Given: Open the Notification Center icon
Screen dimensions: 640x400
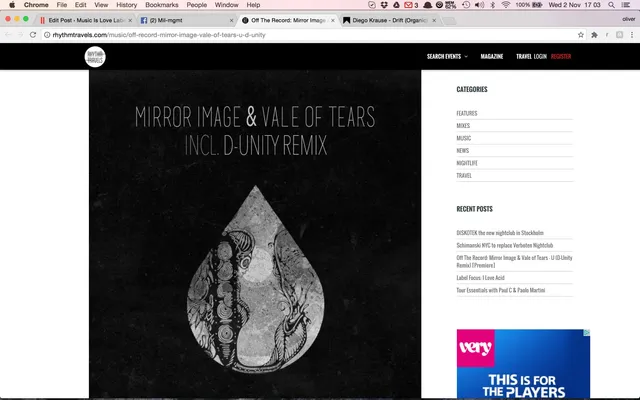Looking at the screenshot, I should click(x=625, y=5).
